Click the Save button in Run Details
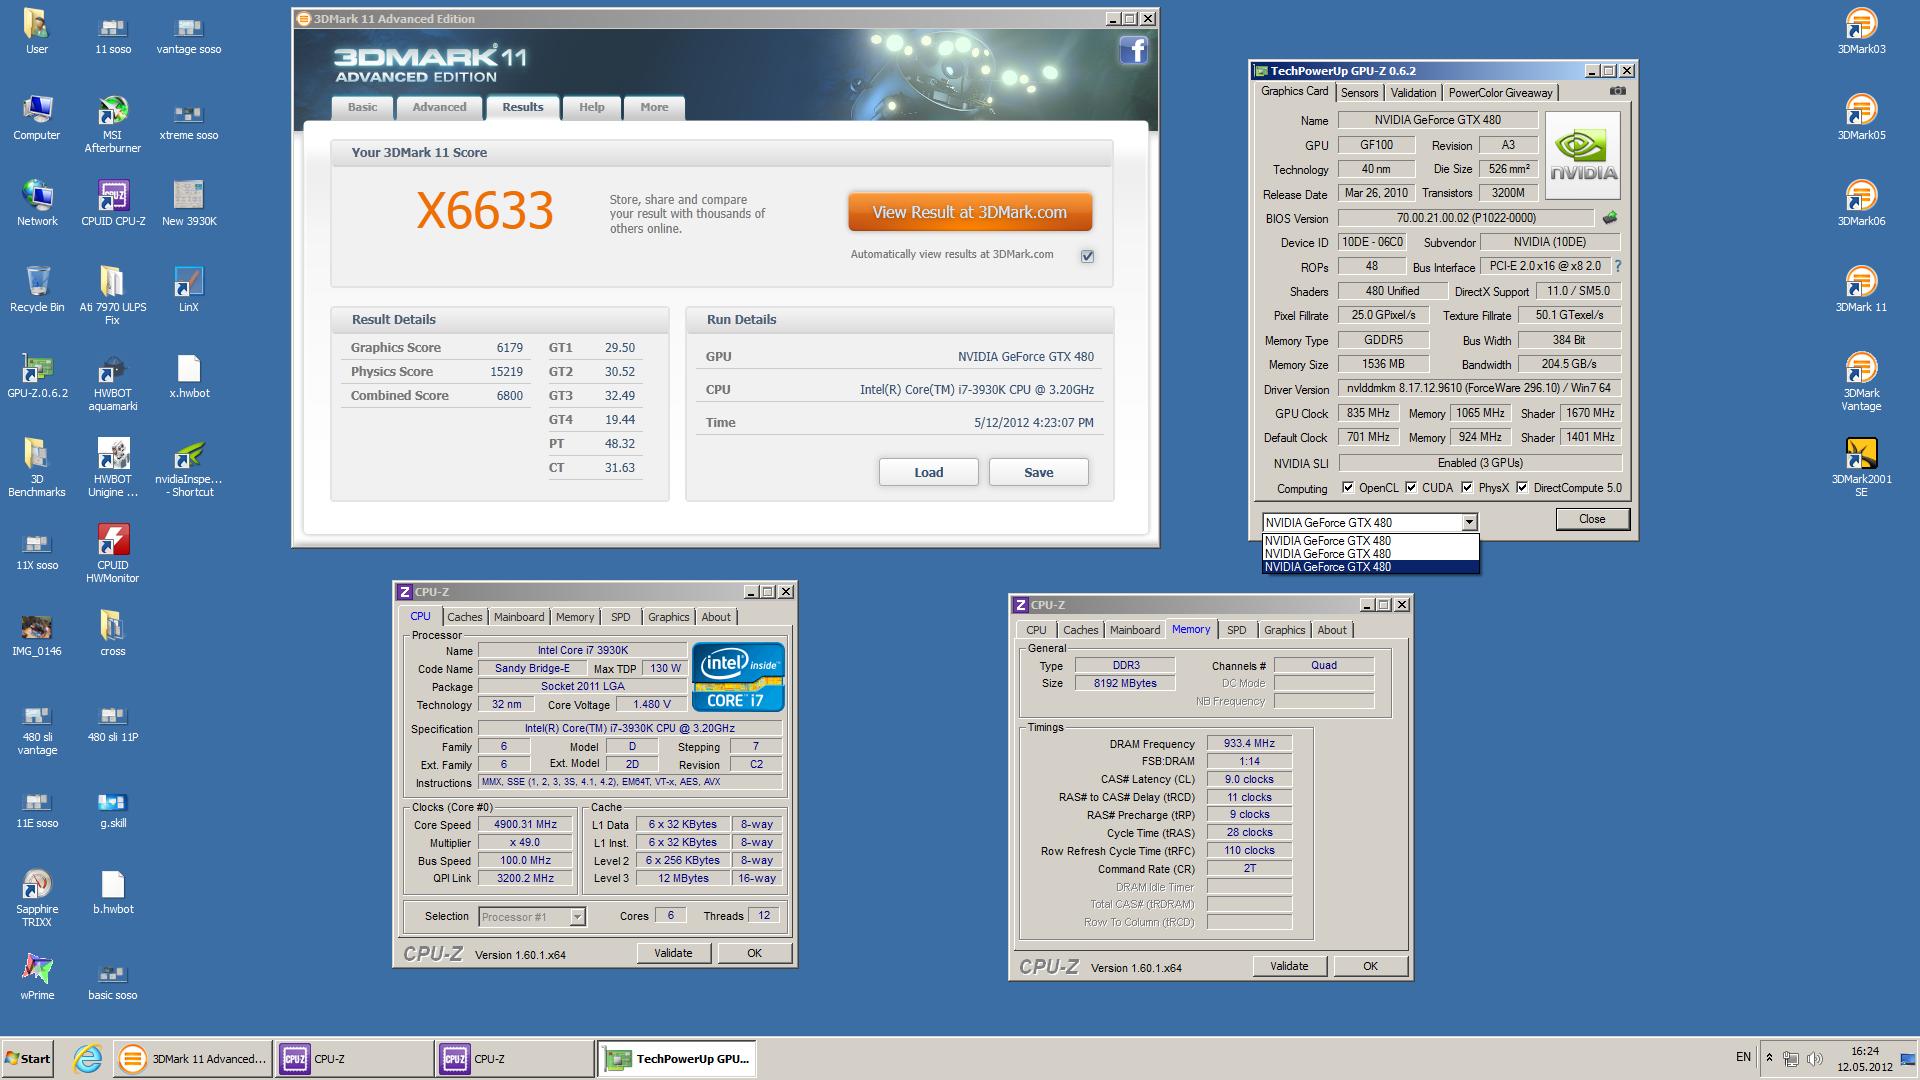The height and width of the screenshot is (1080, 1920). coord(1038,473)
